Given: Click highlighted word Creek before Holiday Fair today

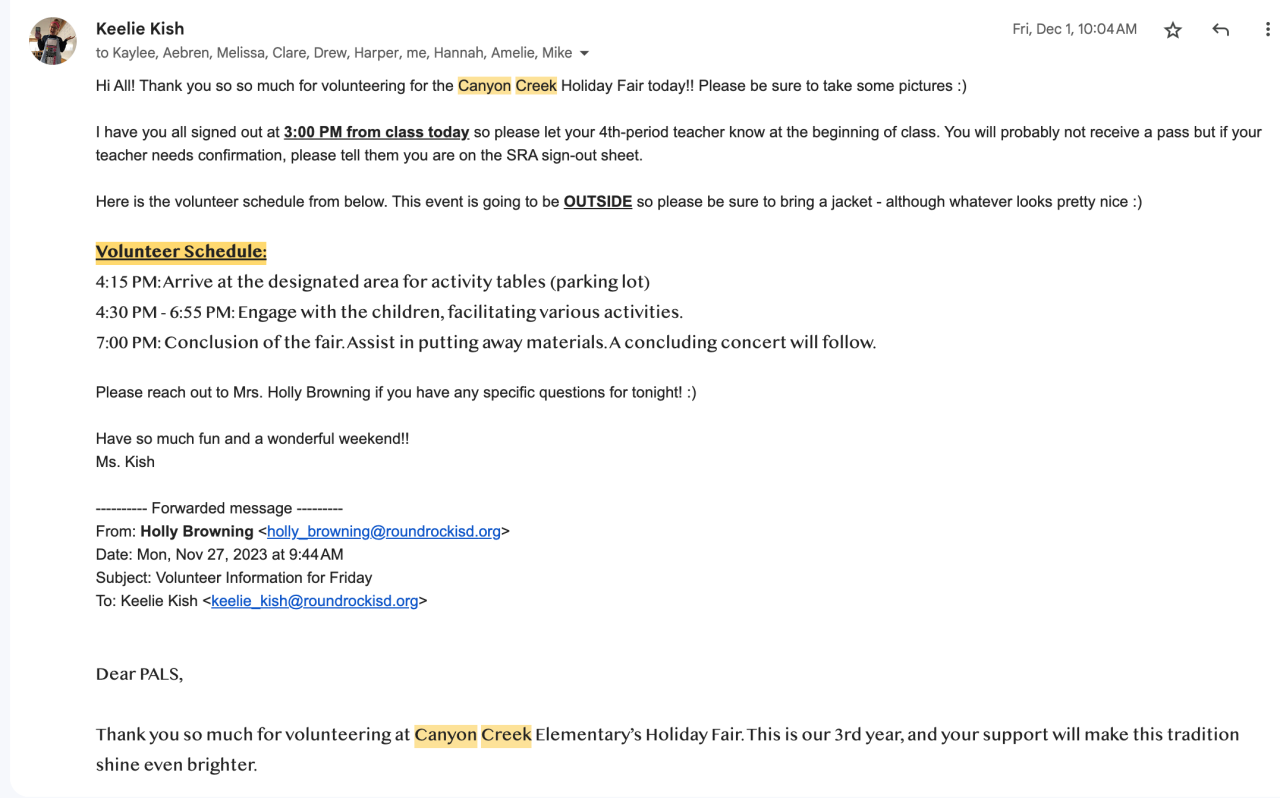Looking at the screenshot, I should 536,86.
